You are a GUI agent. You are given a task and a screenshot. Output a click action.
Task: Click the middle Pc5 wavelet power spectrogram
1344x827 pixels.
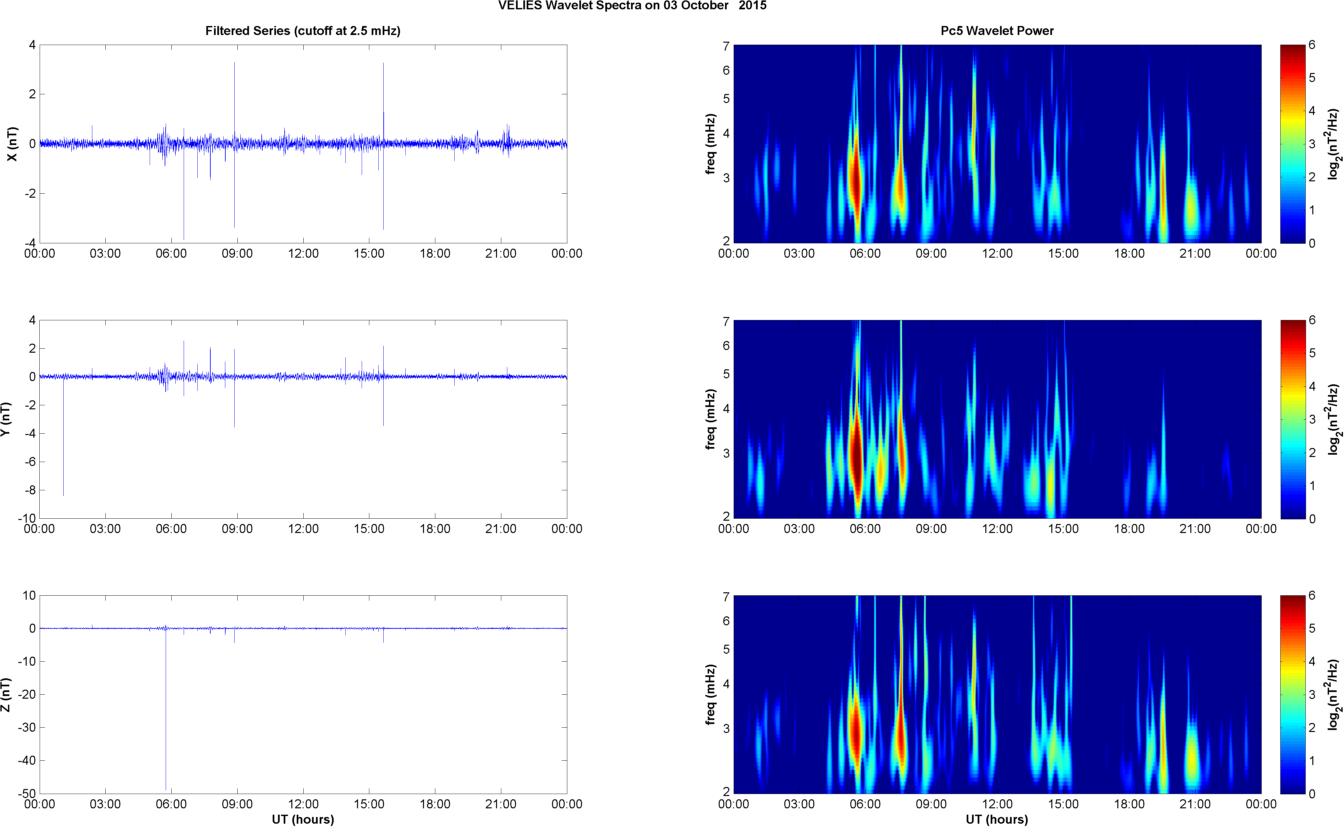997,419
